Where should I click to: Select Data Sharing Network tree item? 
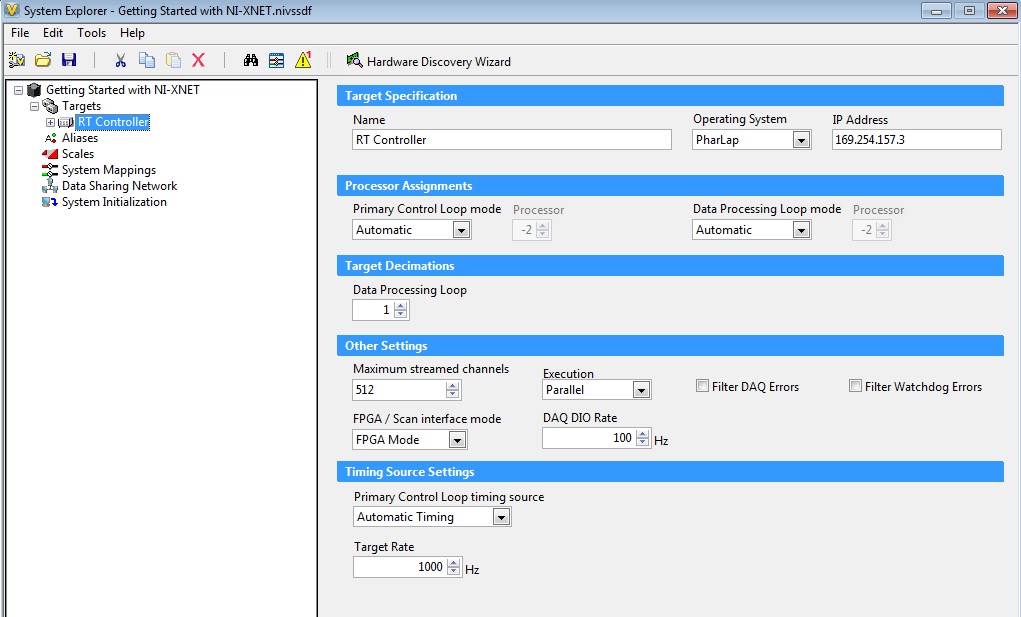click(x=119, y=186)
